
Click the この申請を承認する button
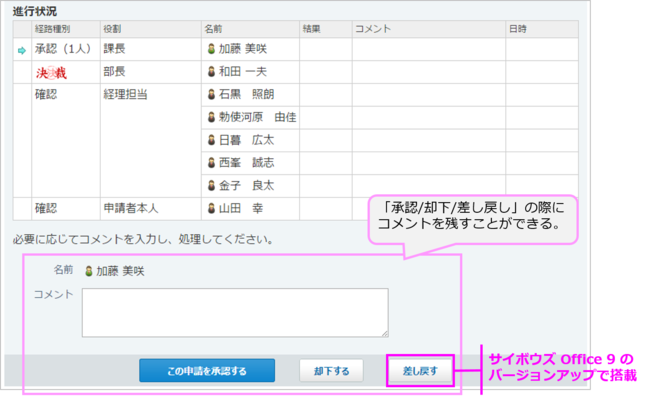(x=207, y=370)
